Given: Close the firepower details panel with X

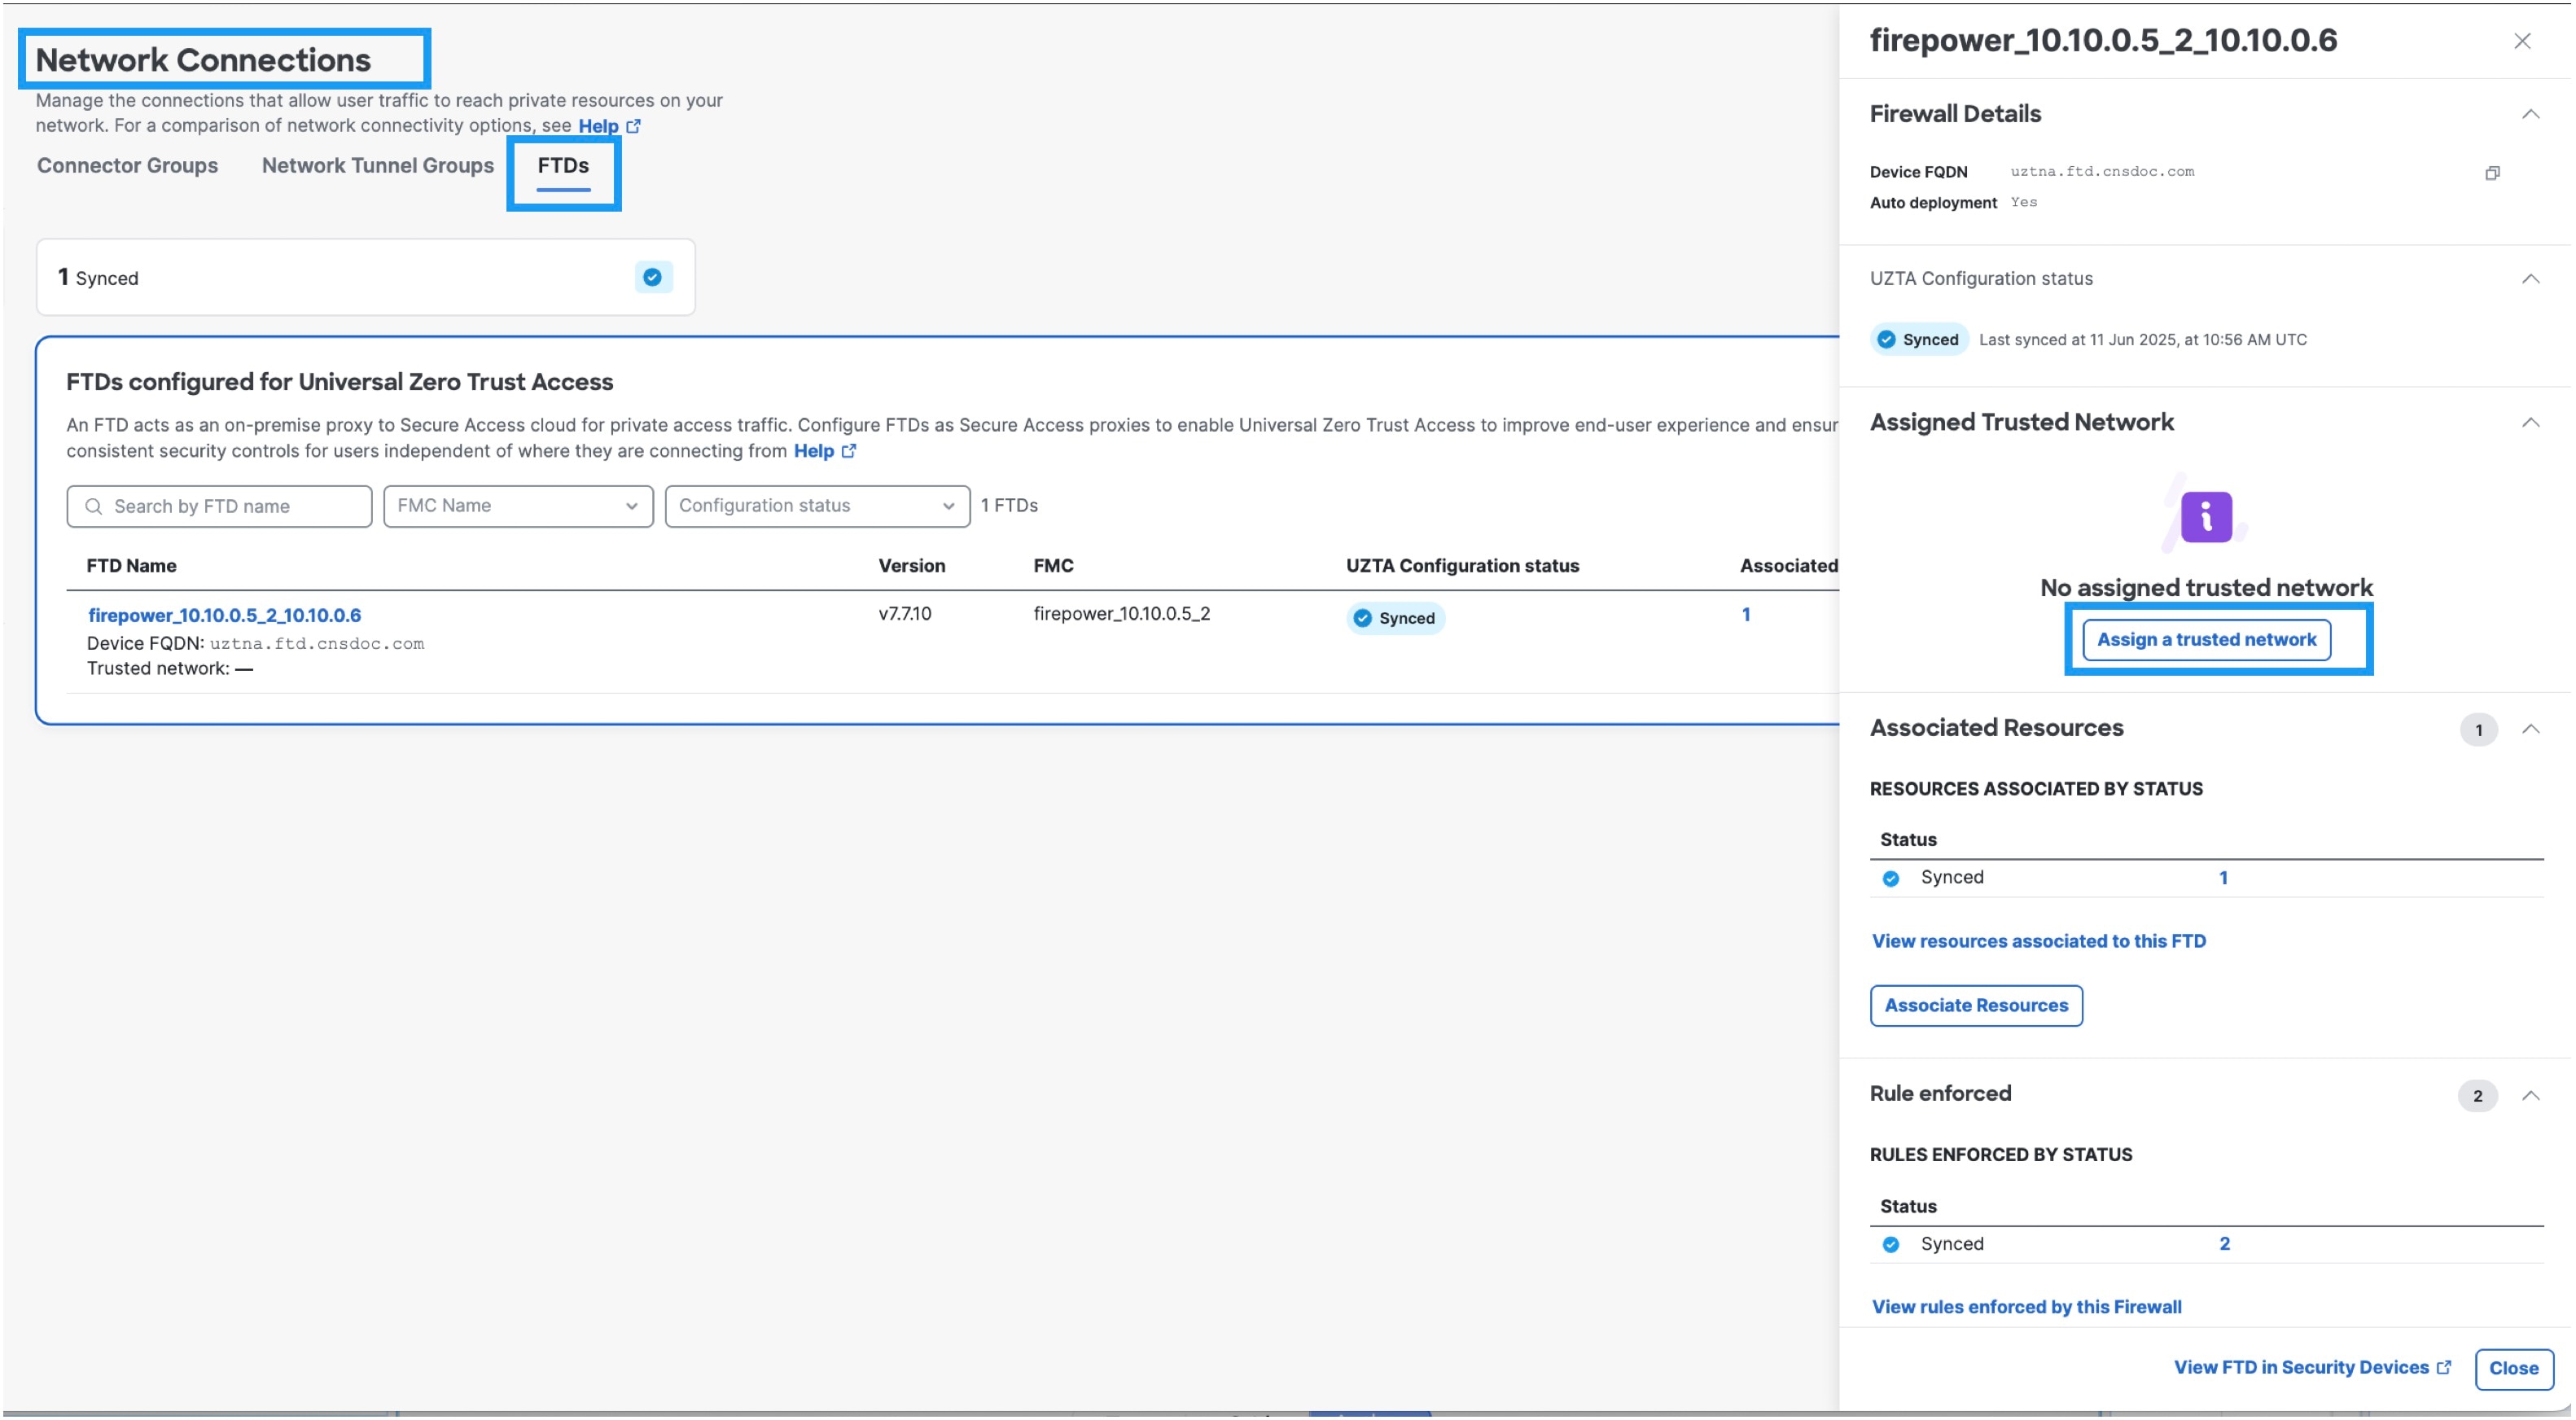Looking at the screenshot, I should tap(2522, 41).
